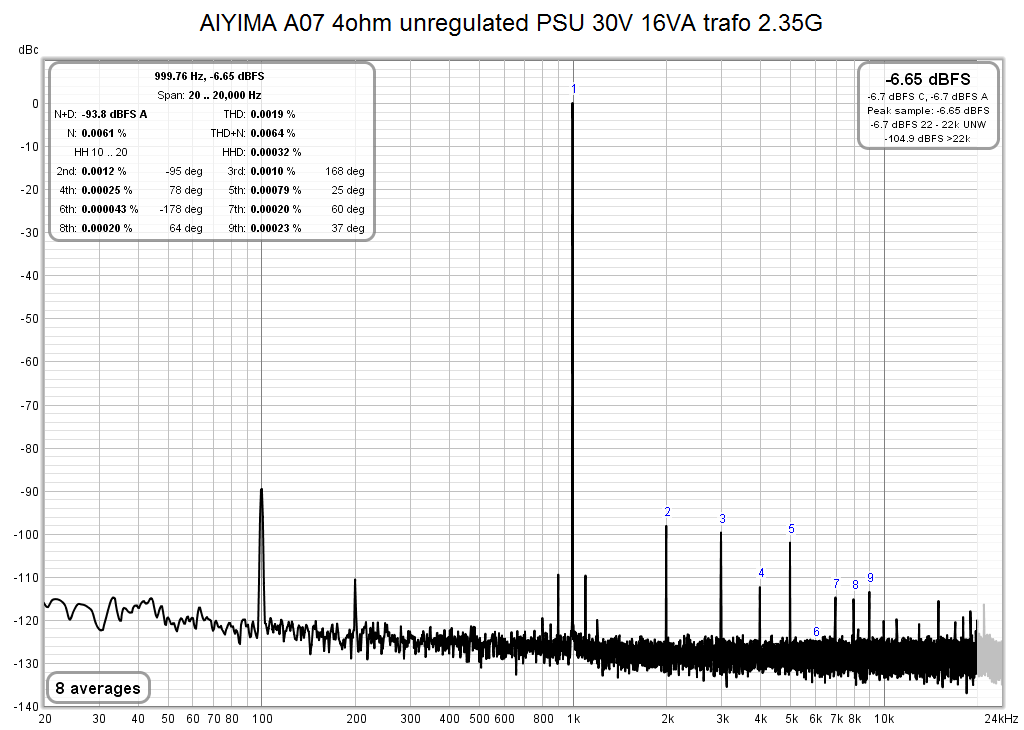Select the 3rd harmonic '0.0010 %' value
This screenshot has width=1024, height=730.
[x=272, y=171]
